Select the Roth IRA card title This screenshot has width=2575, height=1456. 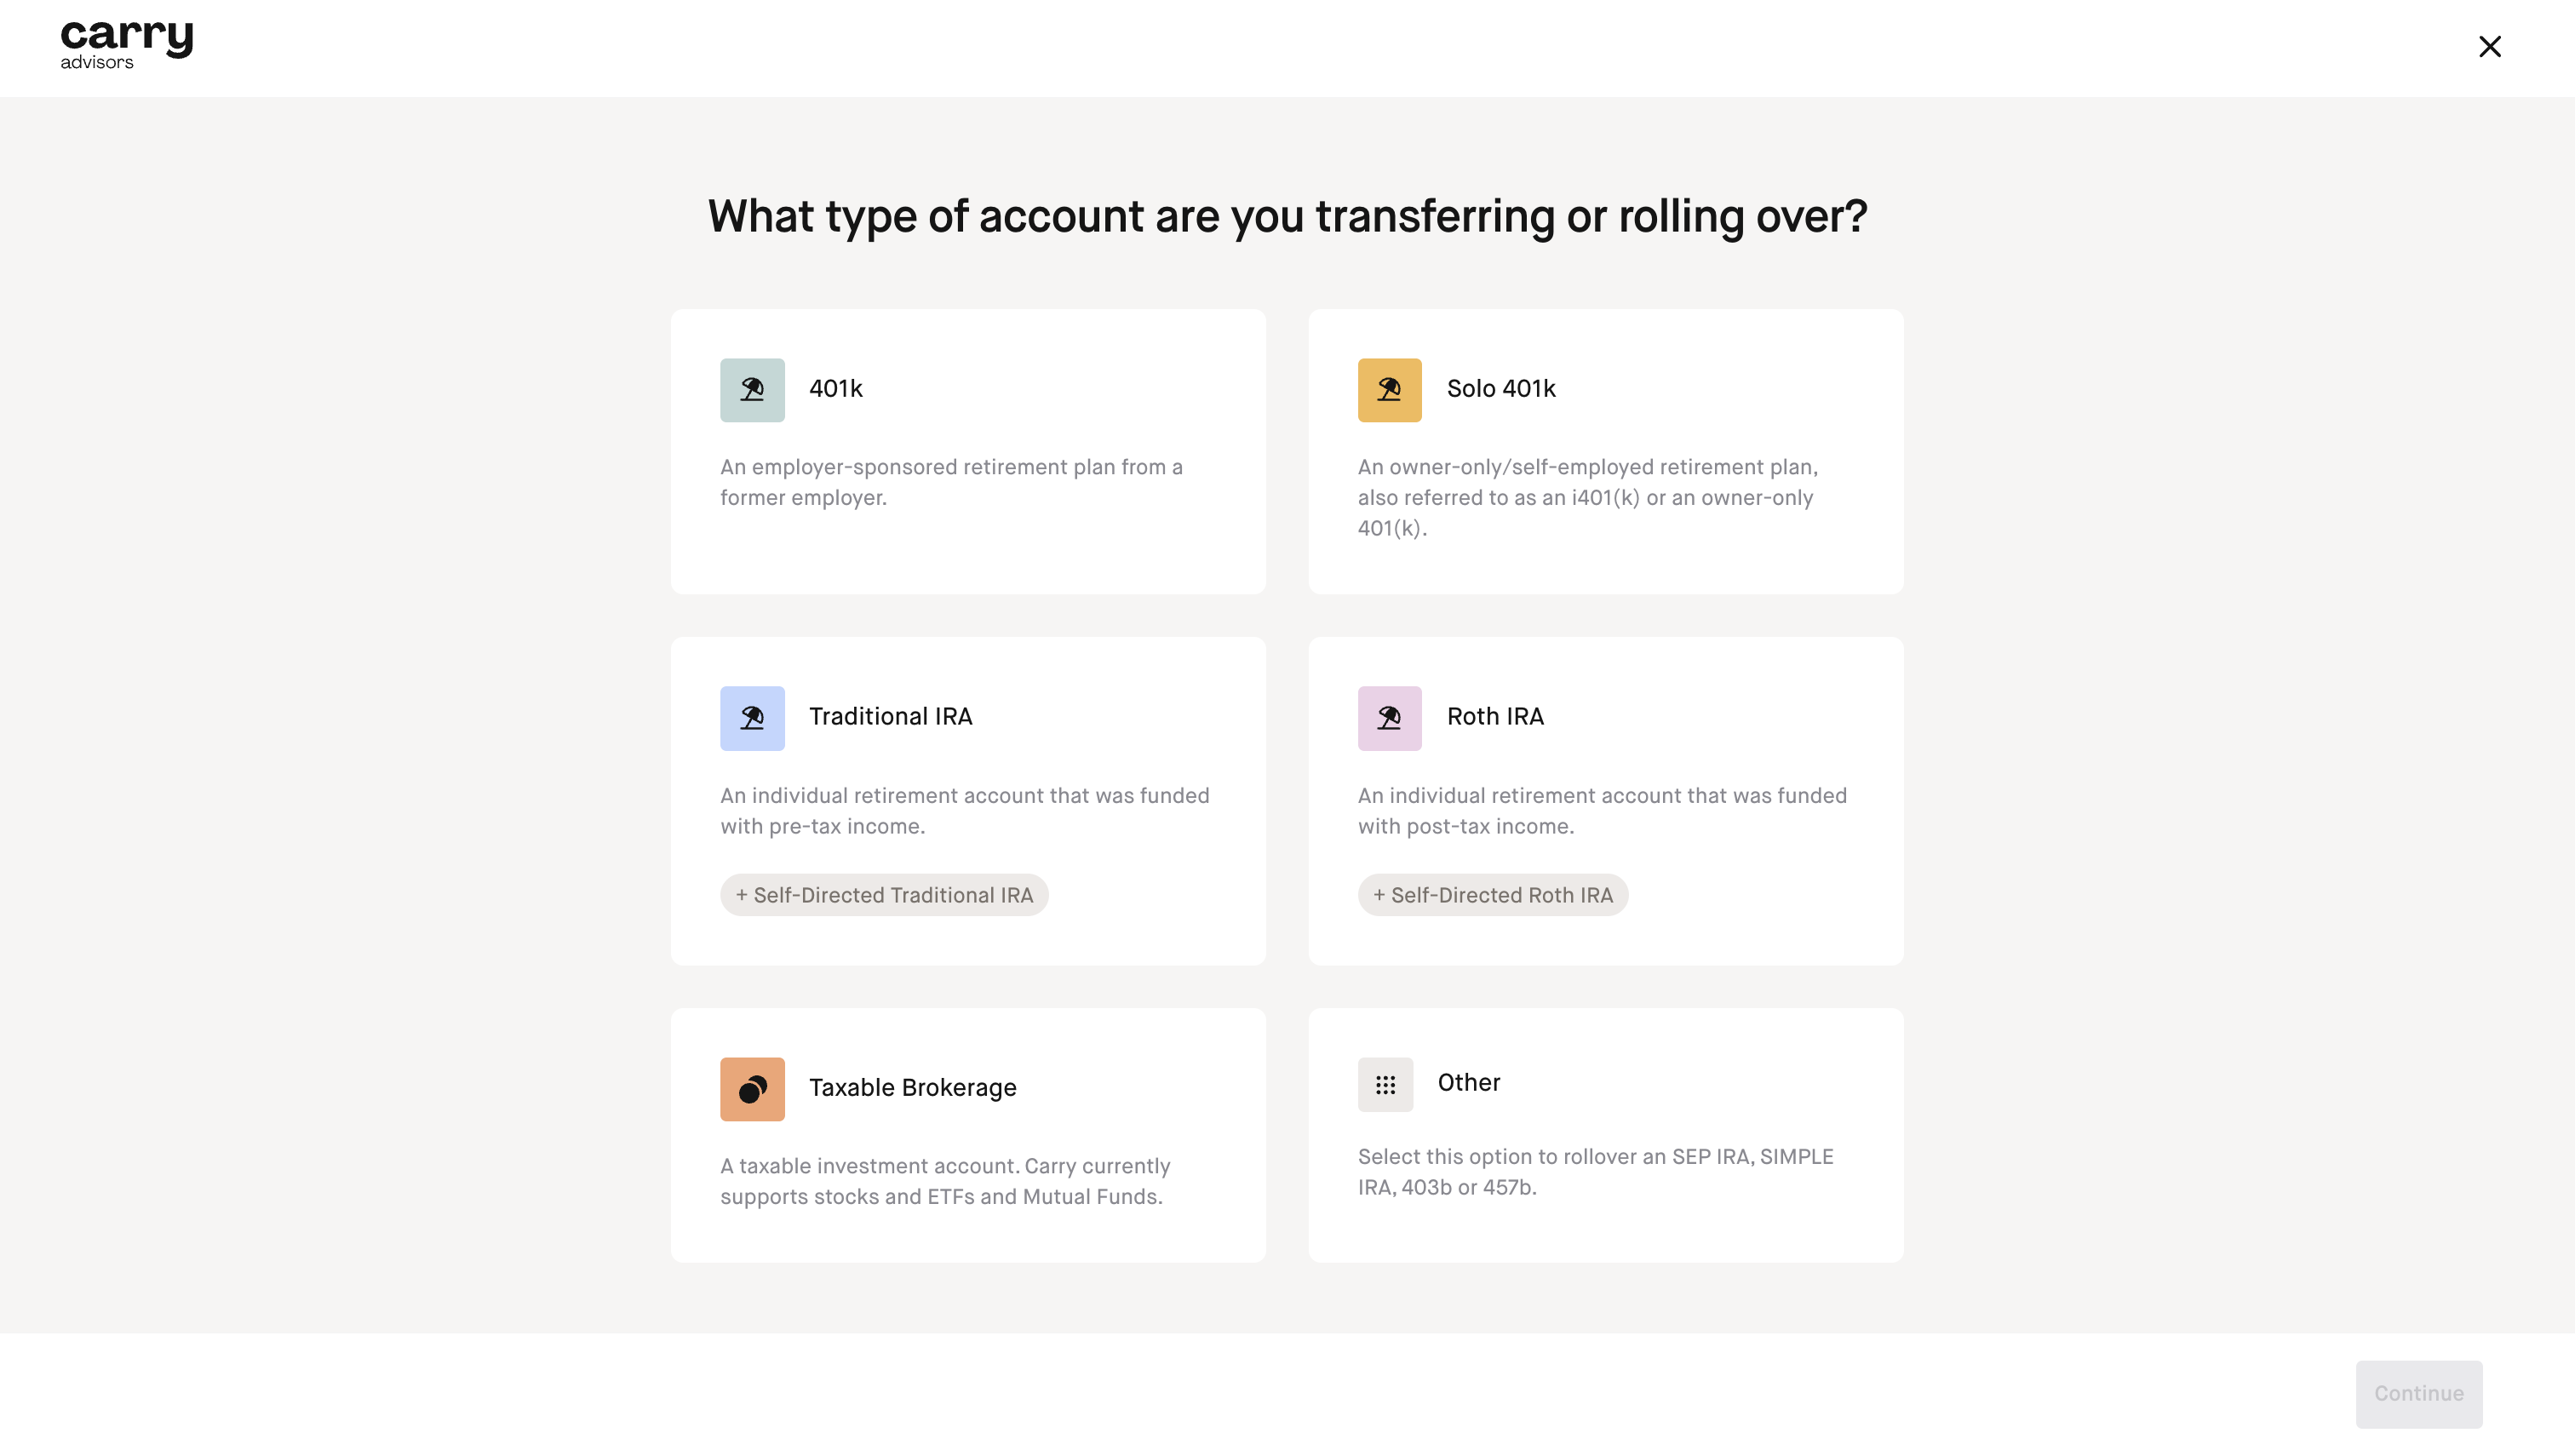pos(1495,717)
